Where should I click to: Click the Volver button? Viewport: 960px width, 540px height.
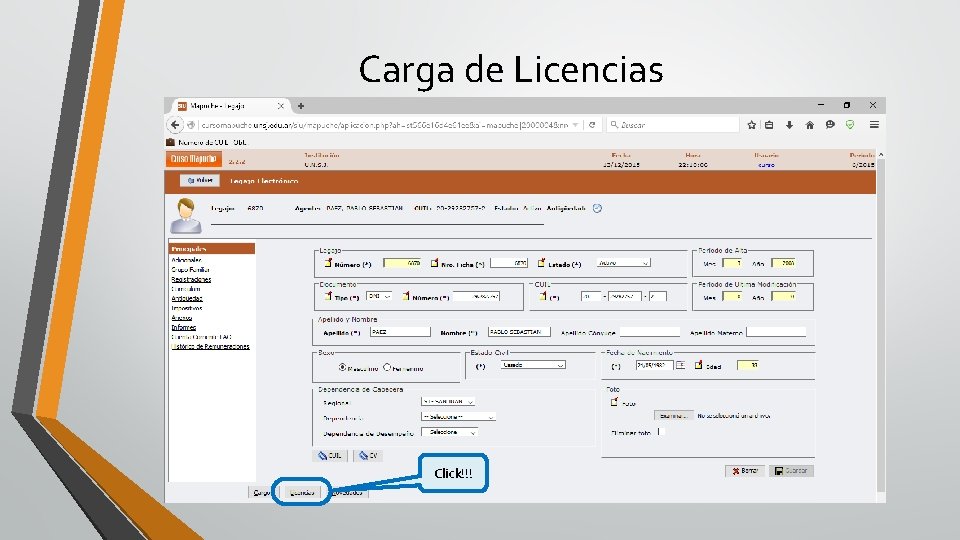pyautogui.click(x=200, y=181)
